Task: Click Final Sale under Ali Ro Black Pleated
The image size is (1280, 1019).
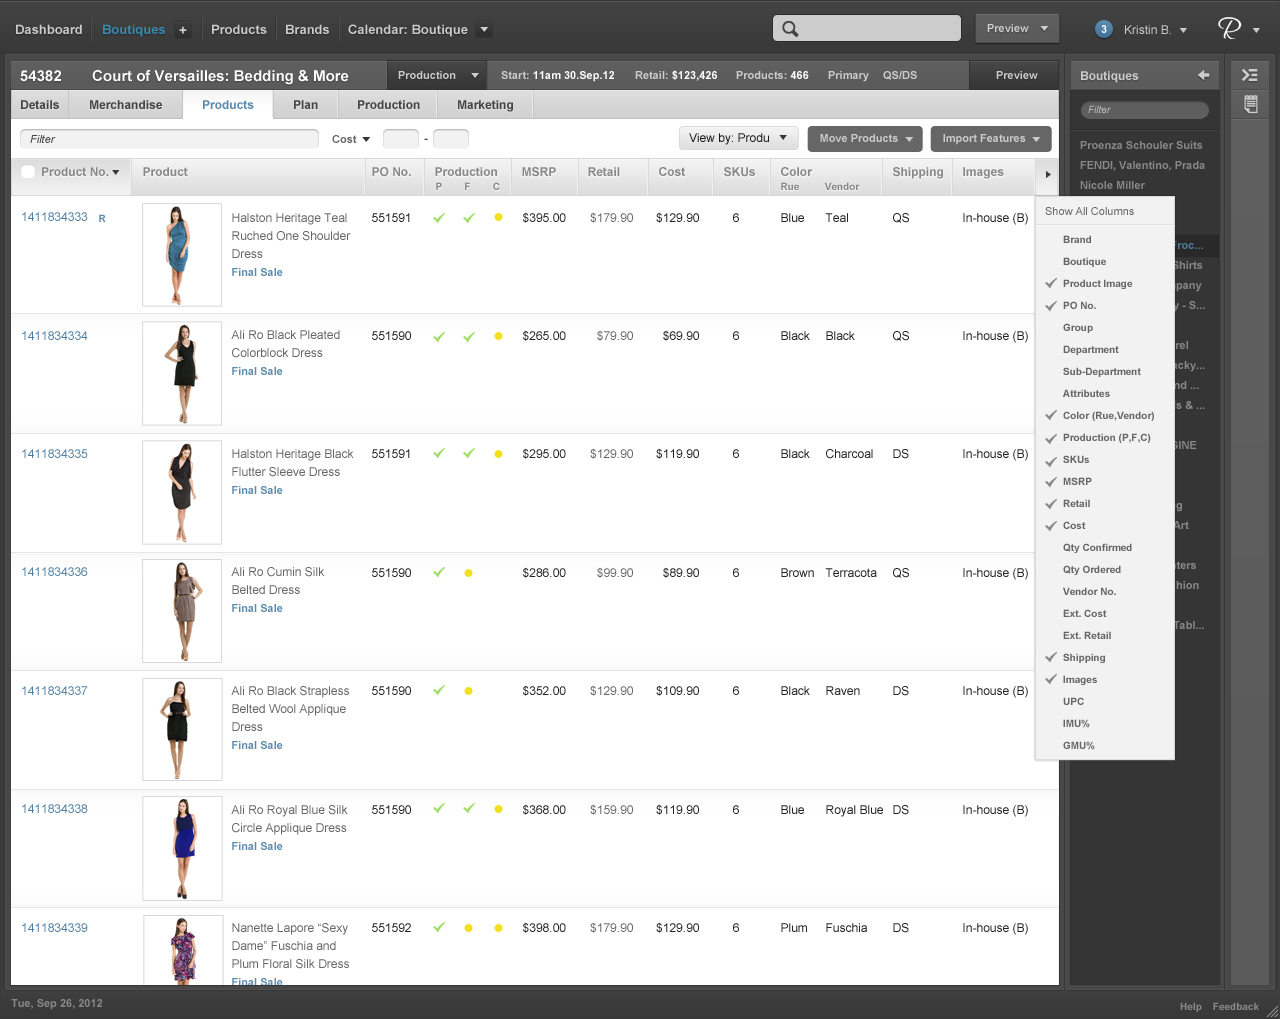Action: (257, 371)
